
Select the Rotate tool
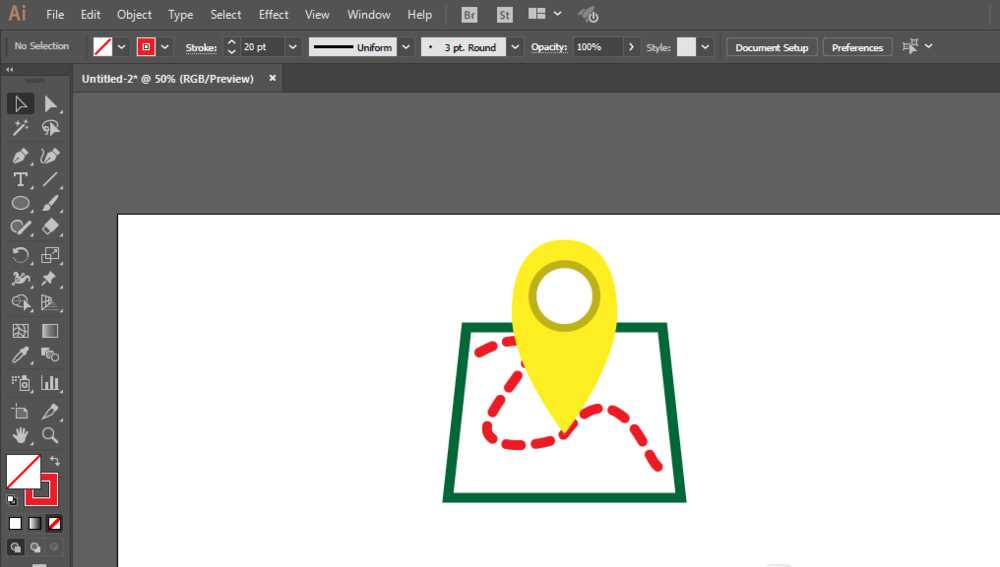[x=20, y=255]
